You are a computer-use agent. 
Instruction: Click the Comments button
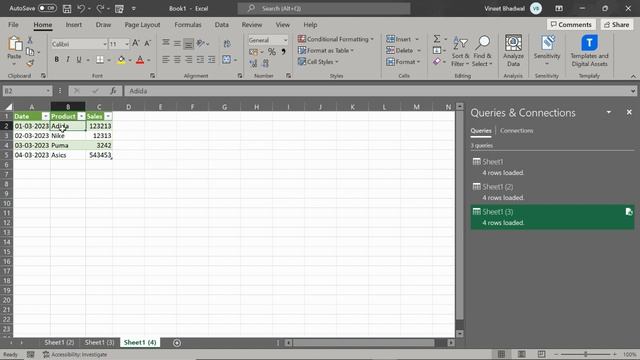571,25
